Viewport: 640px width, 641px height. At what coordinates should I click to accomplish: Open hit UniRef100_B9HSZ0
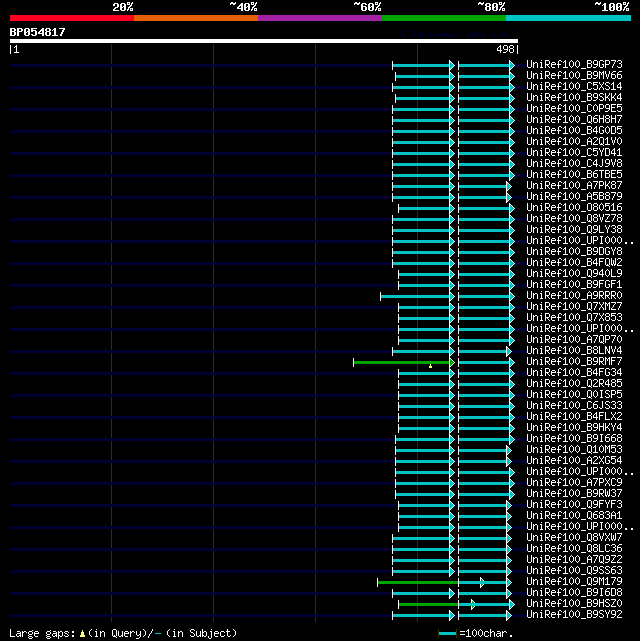(574, 604)
